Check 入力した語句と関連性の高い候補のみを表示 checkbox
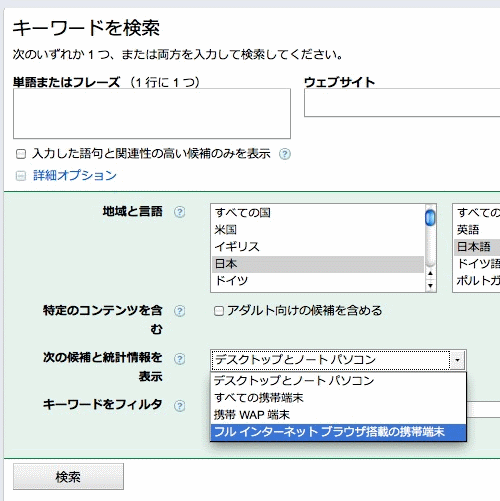This screenshot has height=501, width=500. pyautogui.click(x=21, y=154)
